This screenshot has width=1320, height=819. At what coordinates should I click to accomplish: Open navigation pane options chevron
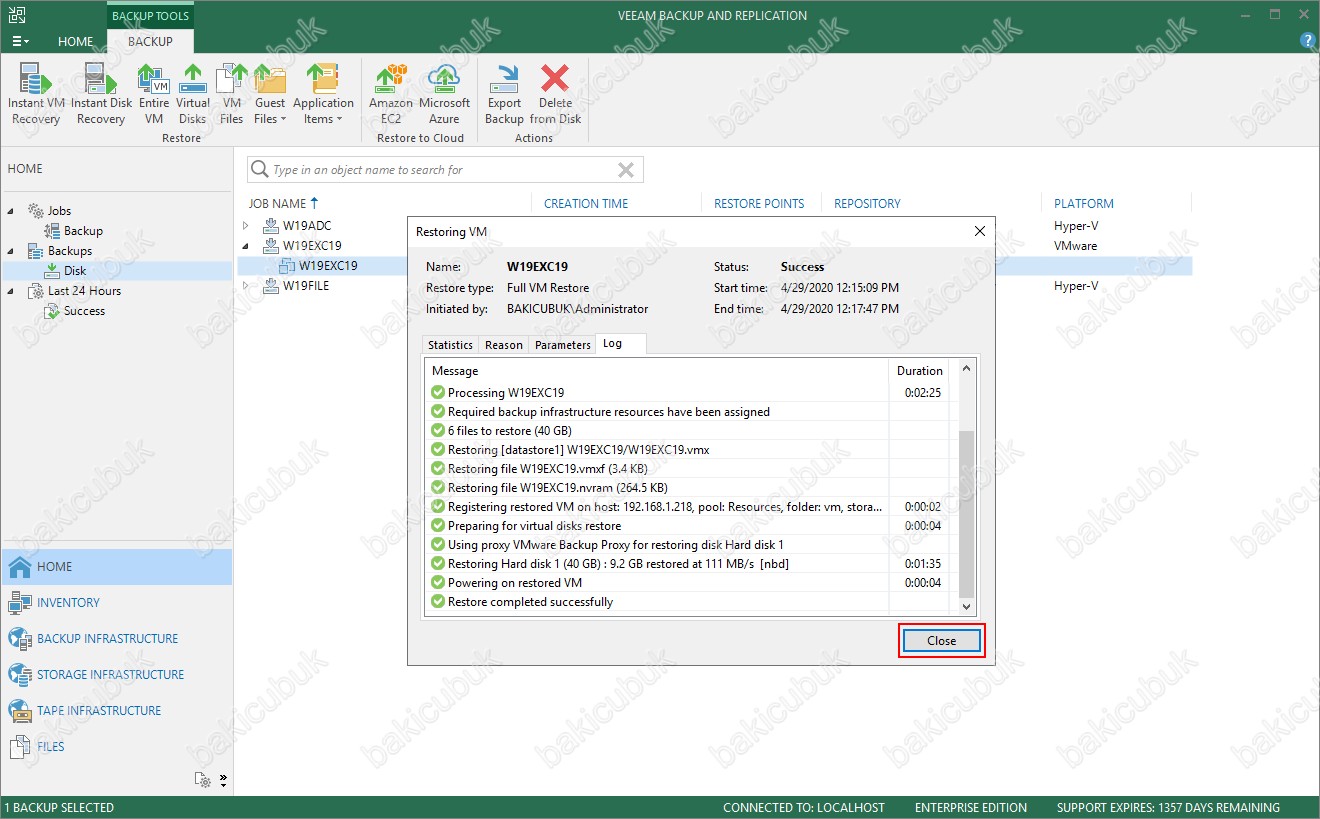tap(223, 779)
